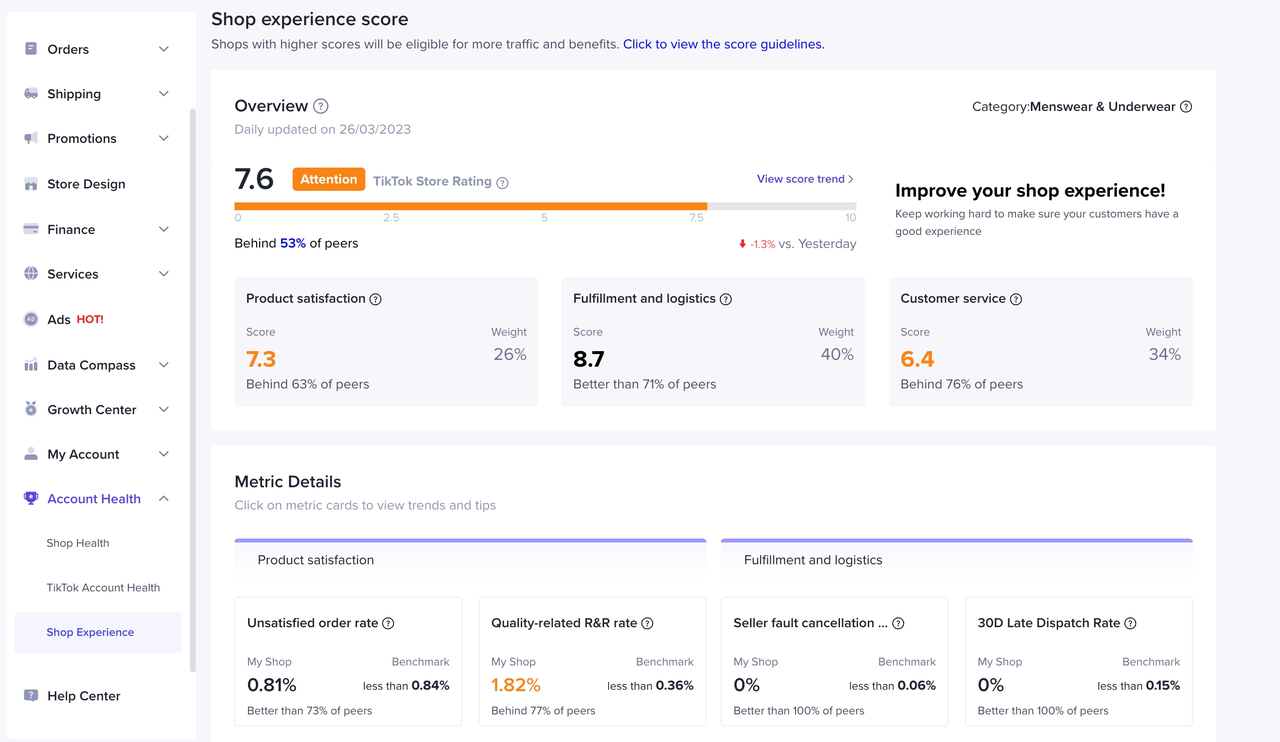Select TikTok Account Health menu item
This screenshot has width=1280, height=742.
coord(103,588)
